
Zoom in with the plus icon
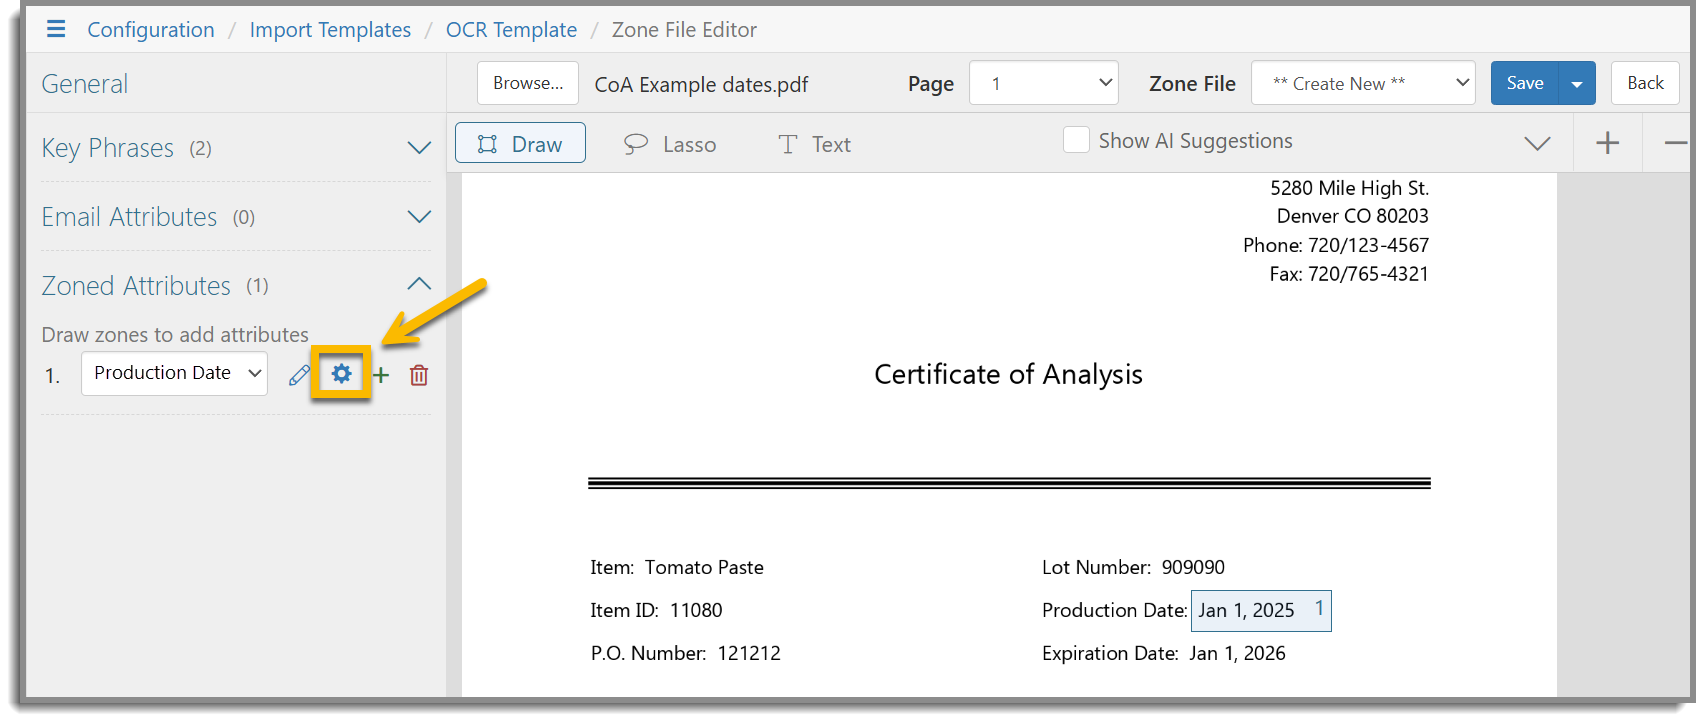1607,143
